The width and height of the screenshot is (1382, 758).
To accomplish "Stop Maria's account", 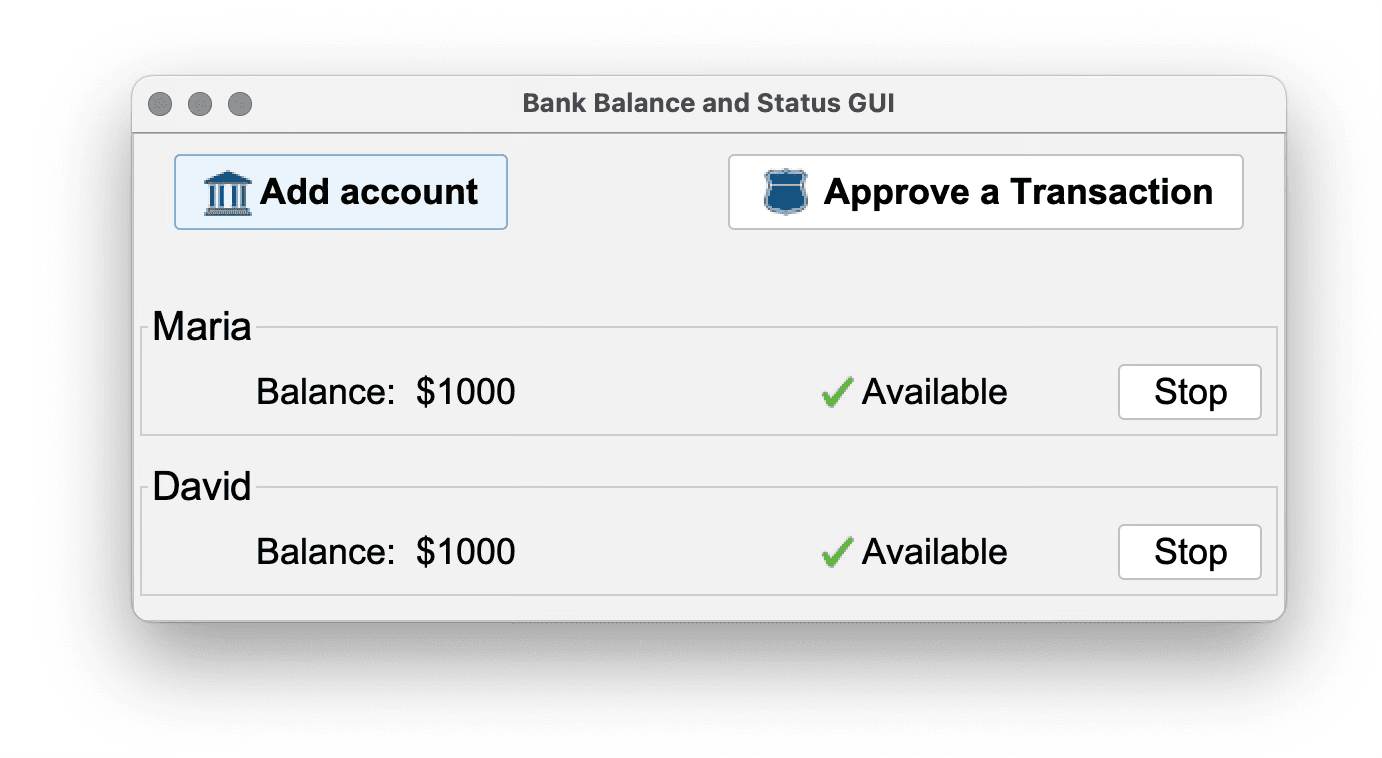I will (1189, 392).
